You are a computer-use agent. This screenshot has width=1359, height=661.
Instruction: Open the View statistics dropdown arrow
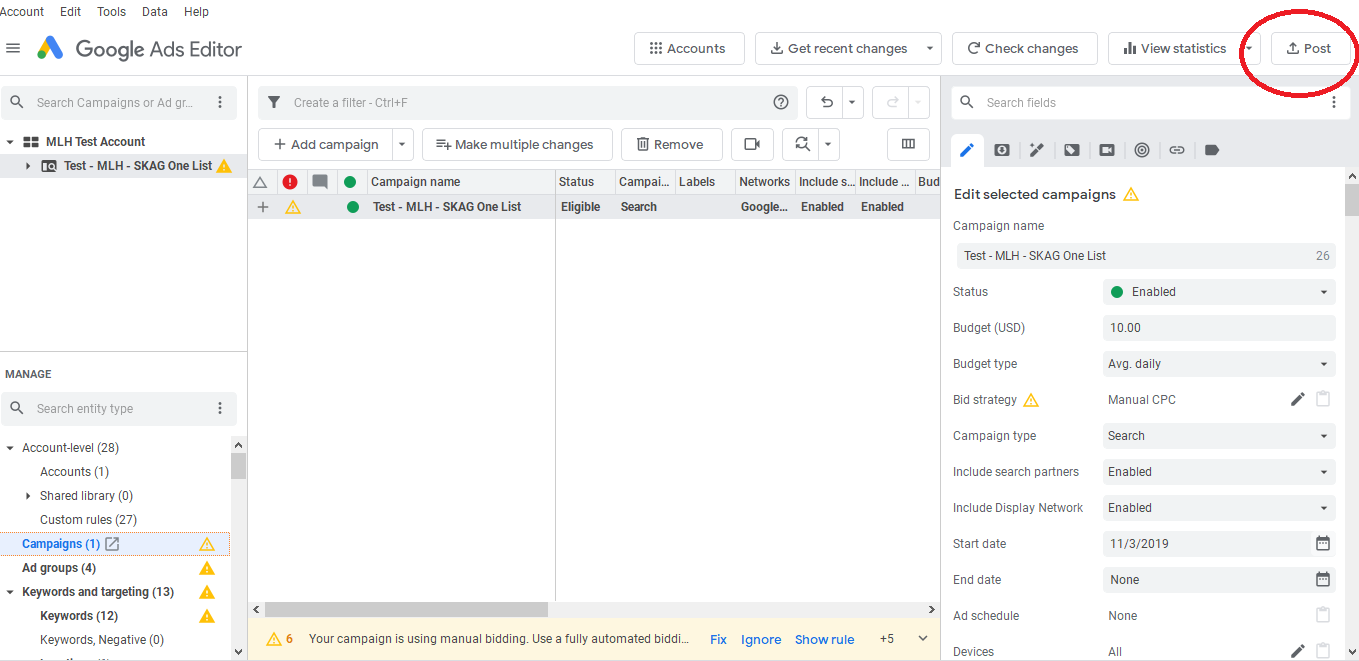click(1248, 48)
